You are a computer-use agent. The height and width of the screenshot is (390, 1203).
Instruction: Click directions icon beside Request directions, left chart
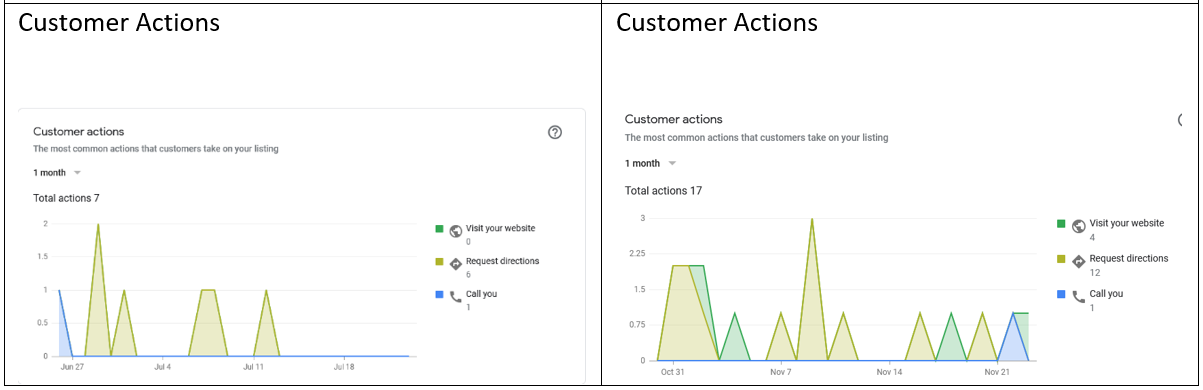456,264
